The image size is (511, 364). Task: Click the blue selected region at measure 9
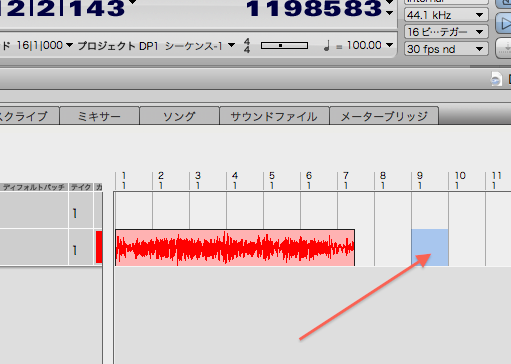pos(430,247)
